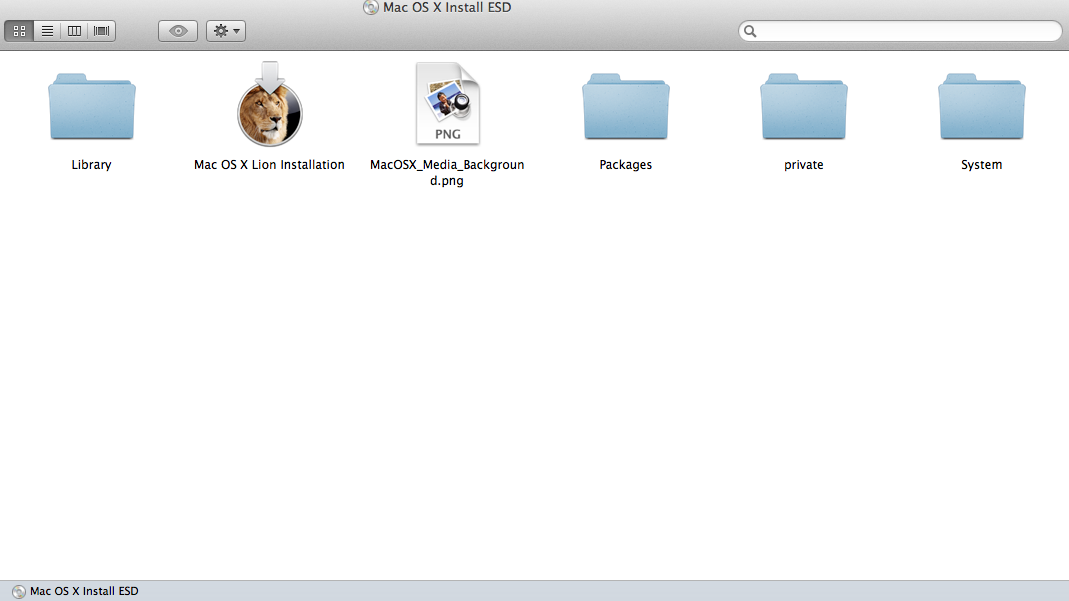Image resolution: width=1069 pixels, height=601 pixels.
Task: Click the 'Library' folder name label
Action: (91, 165)
